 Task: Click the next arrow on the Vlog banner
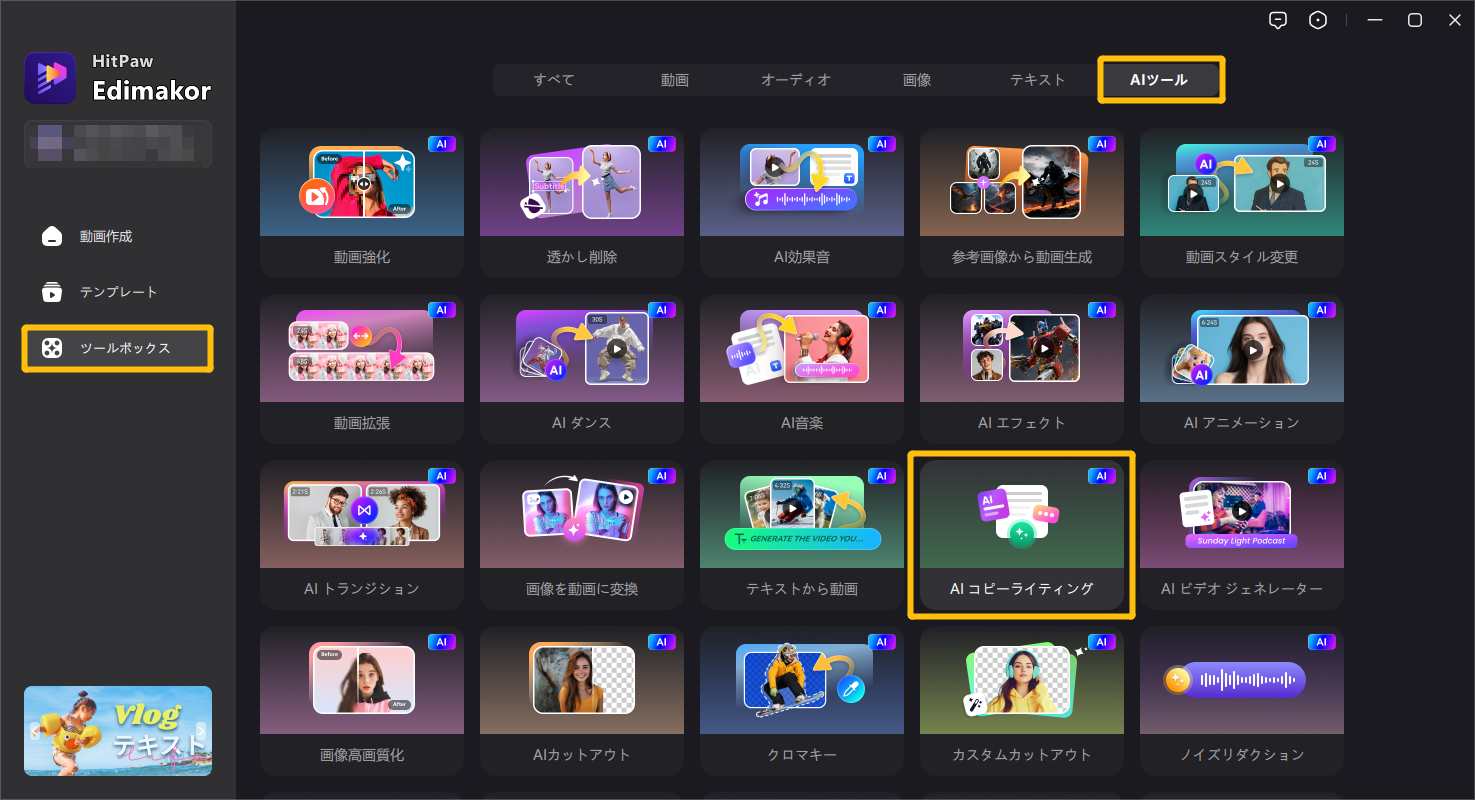tap(201, 731)
